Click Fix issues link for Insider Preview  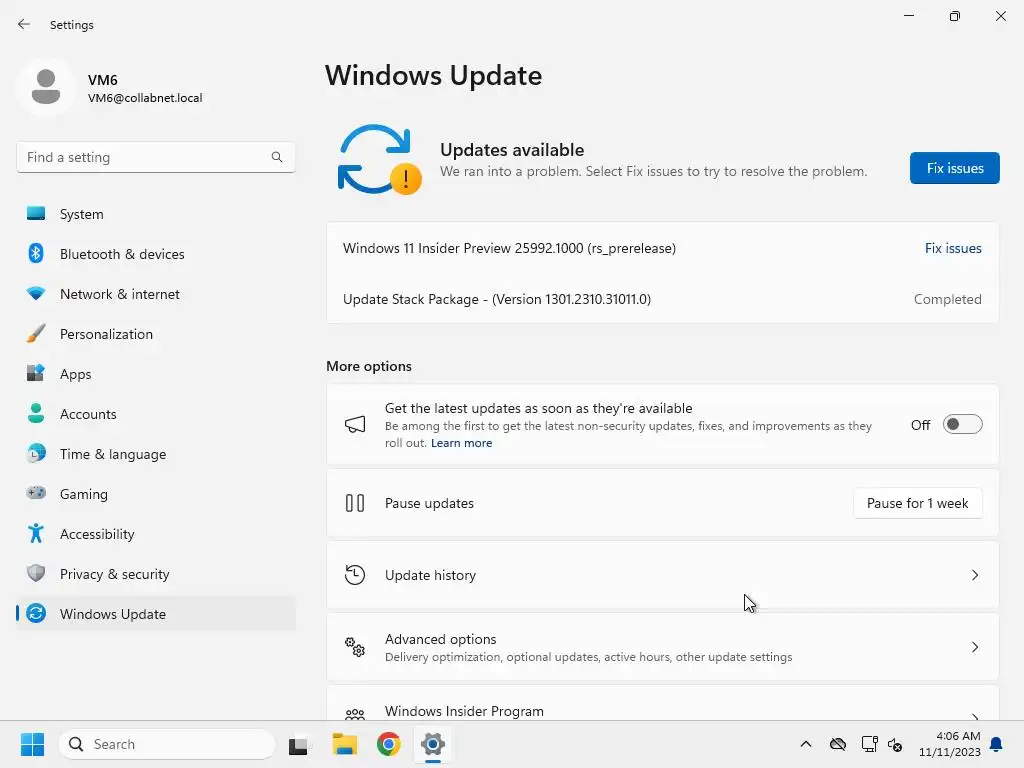(953, 248)
